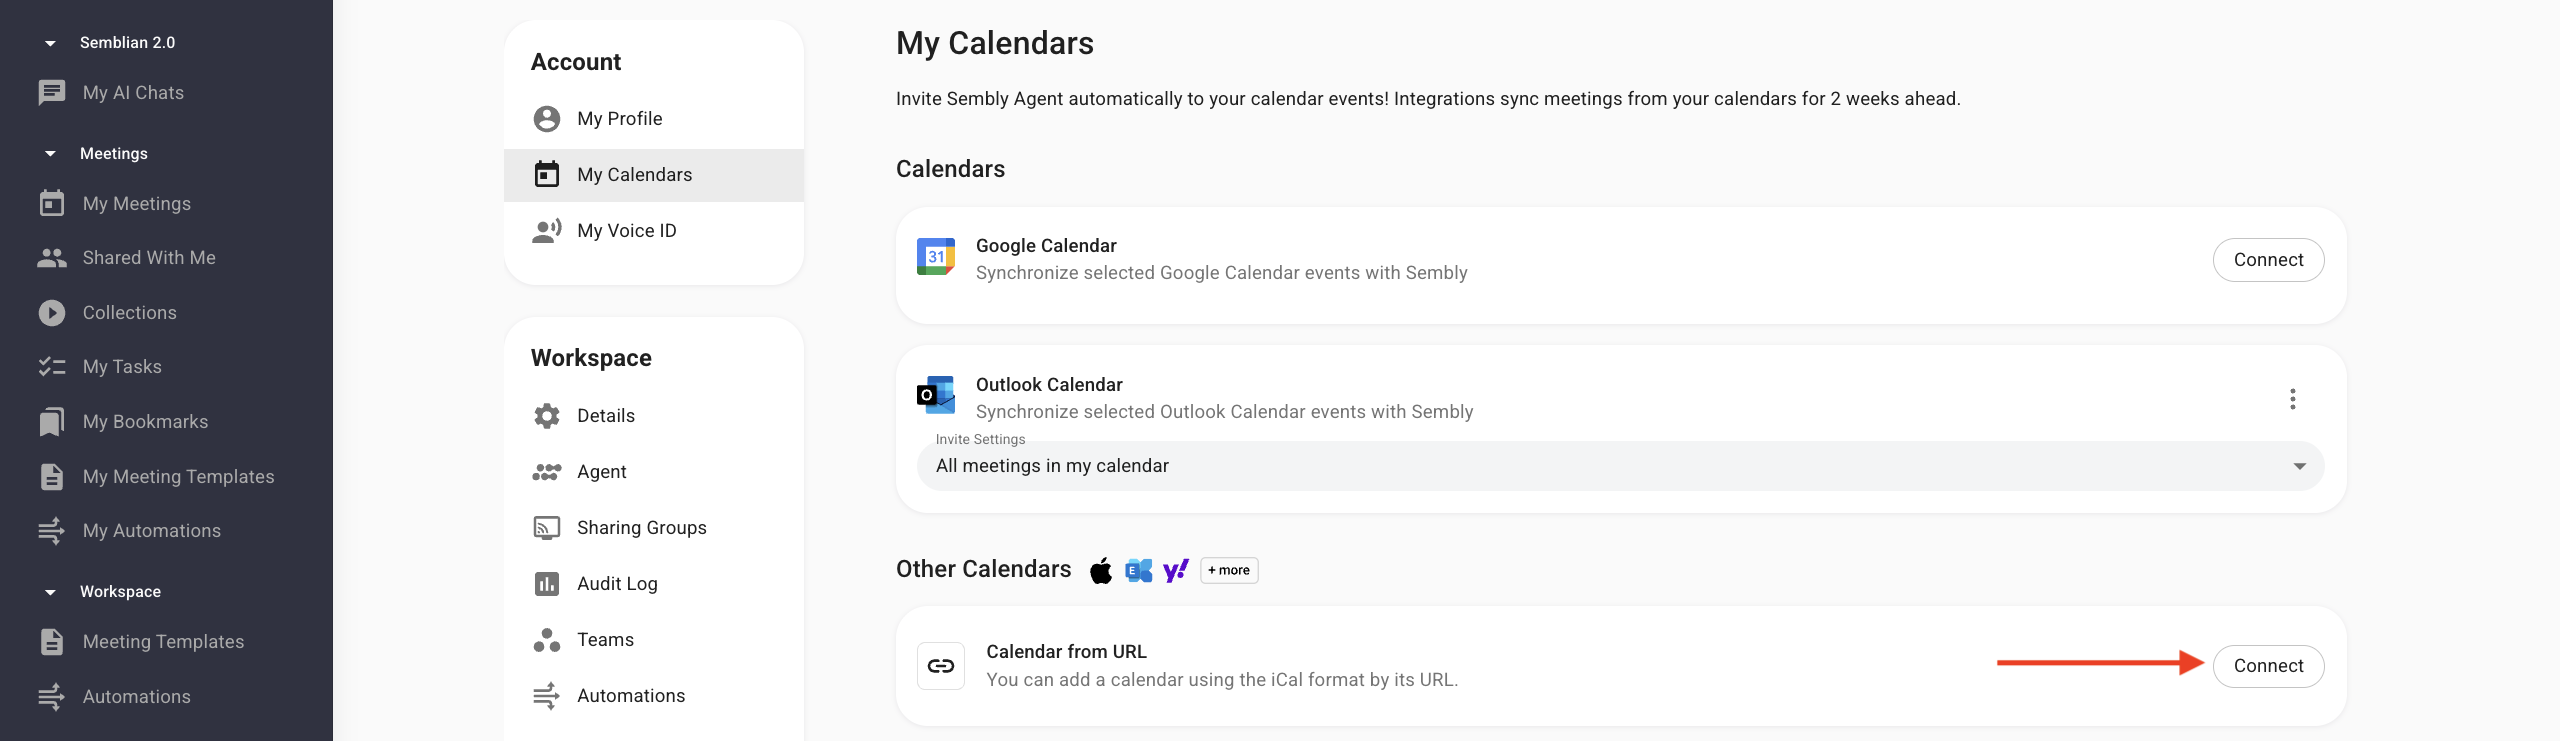Click the Yahoo calendar icon
2560x741 pixels.
point(1176,571)
